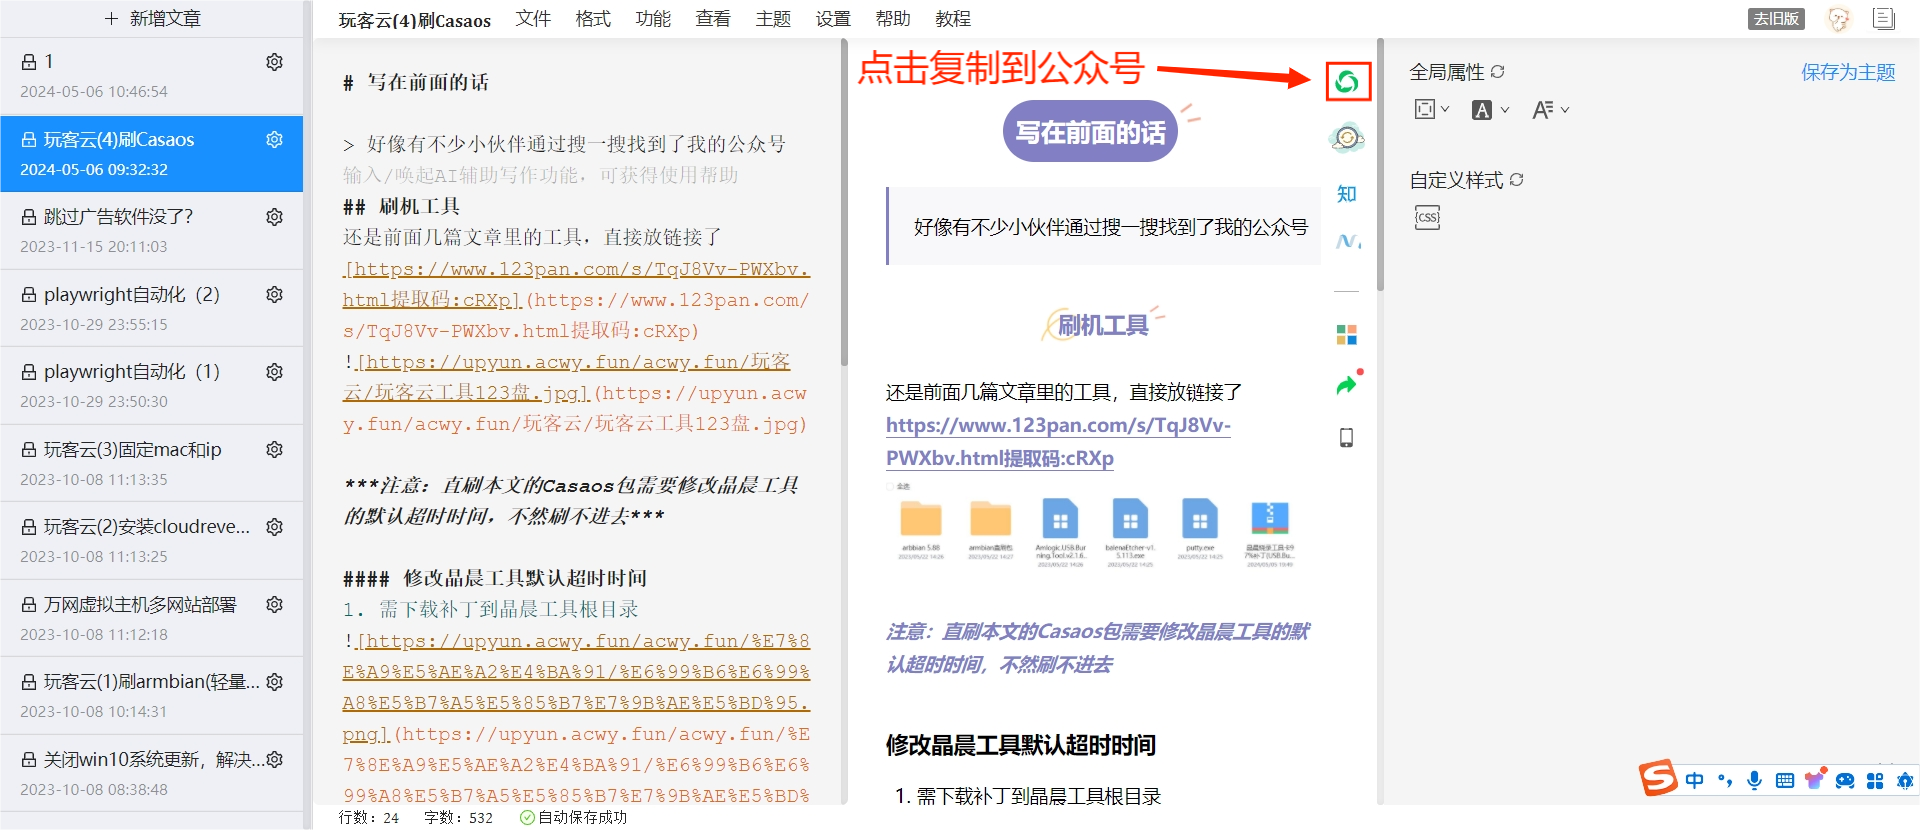1920x830 pixels.
Task: Open gear for 玩客云(1)刷armbian article
Action: click(274, 682)
